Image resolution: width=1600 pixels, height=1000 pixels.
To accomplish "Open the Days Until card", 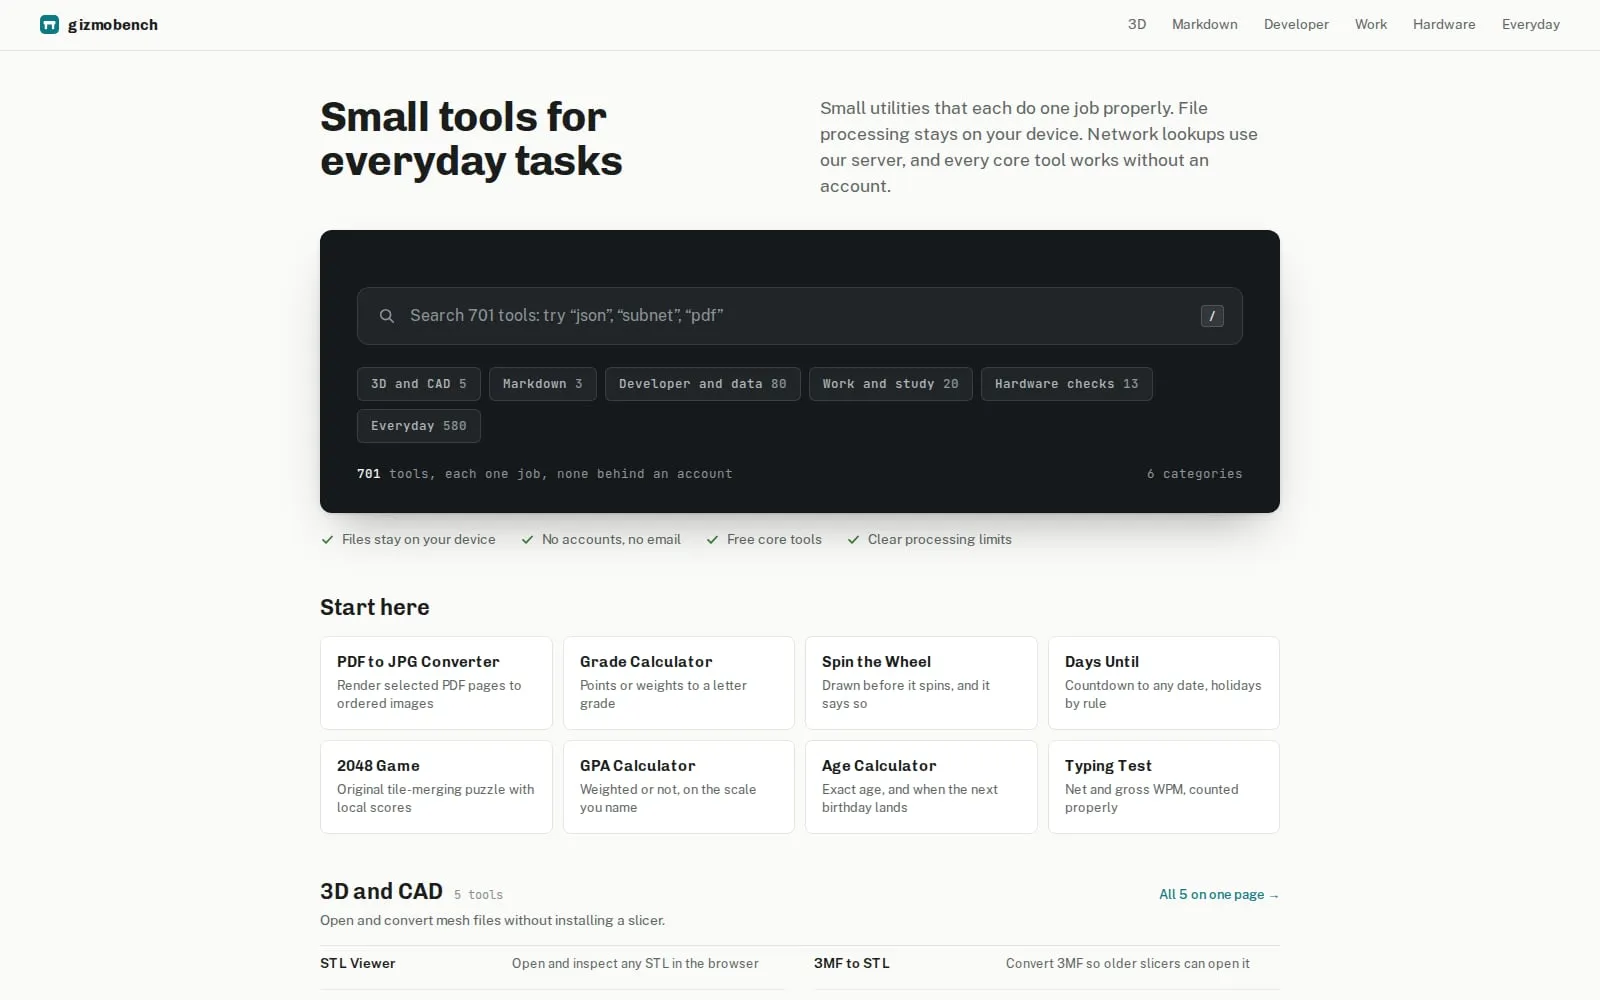I will click(x=1164, y=683).
